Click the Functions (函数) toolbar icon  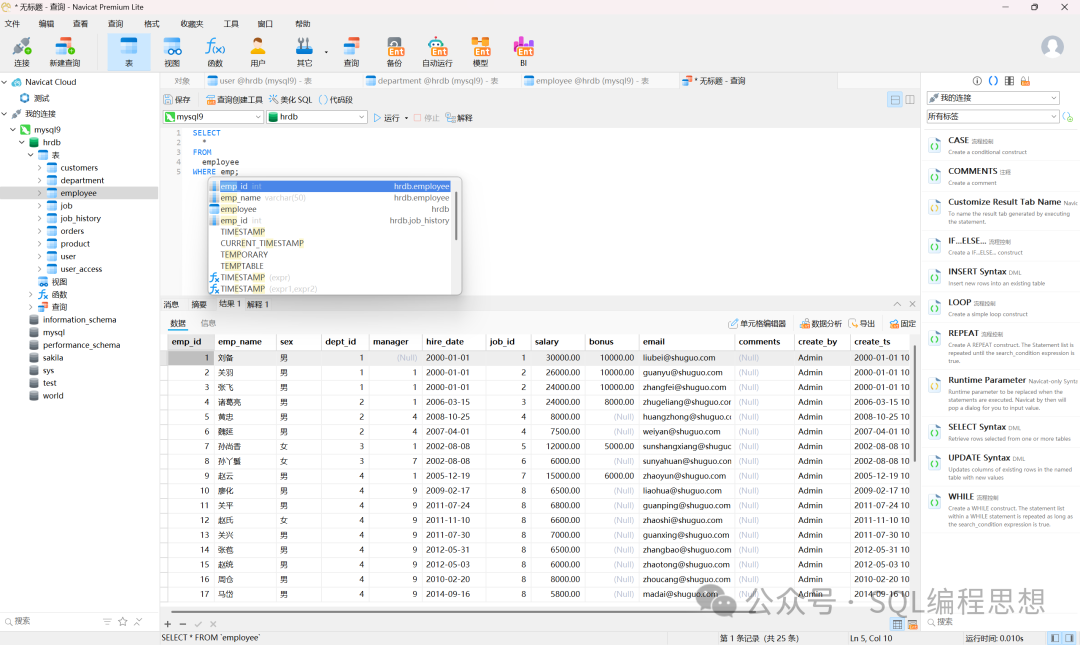[x=215, y=47]
